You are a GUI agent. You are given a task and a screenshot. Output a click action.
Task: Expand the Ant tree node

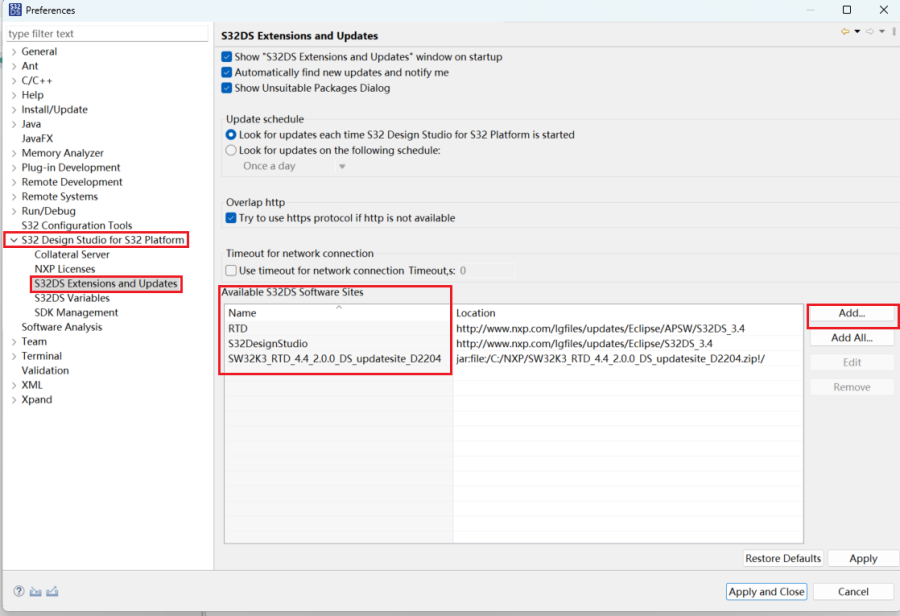pos(14,66)
